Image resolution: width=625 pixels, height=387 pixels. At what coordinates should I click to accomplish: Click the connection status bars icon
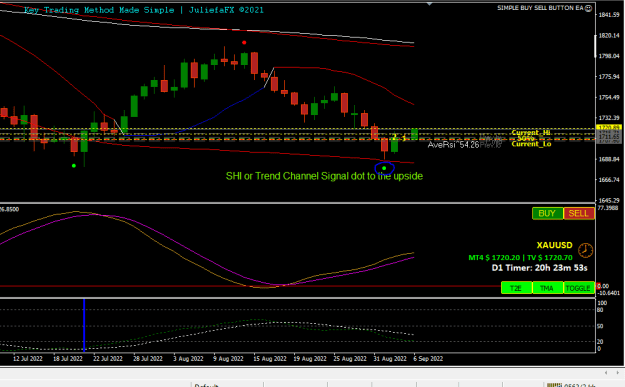554,385
